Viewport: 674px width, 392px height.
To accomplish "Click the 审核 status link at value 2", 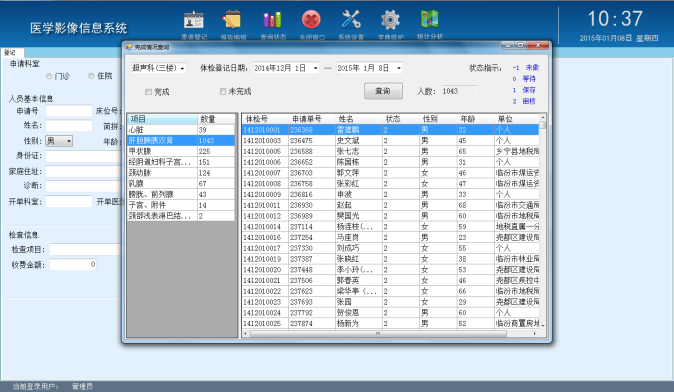I will point(529,101).
